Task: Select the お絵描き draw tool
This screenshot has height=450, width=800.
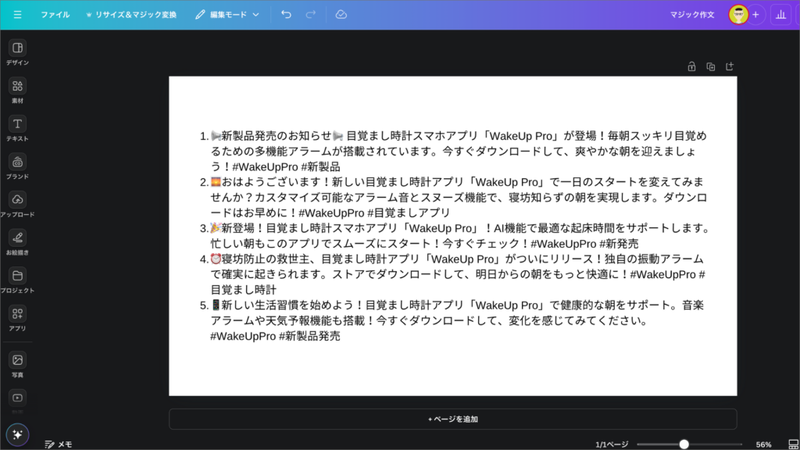Action: (x=17, y=243)
